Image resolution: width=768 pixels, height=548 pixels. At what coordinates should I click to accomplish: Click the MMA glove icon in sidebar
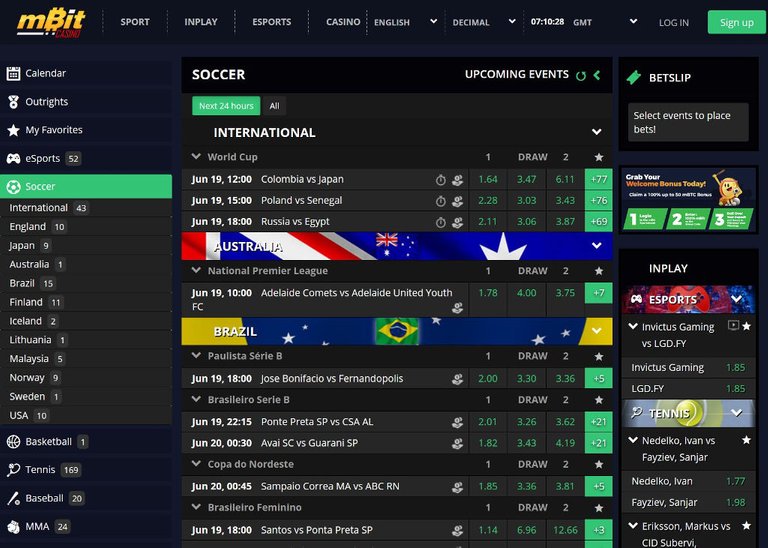(x=13, y=527)
